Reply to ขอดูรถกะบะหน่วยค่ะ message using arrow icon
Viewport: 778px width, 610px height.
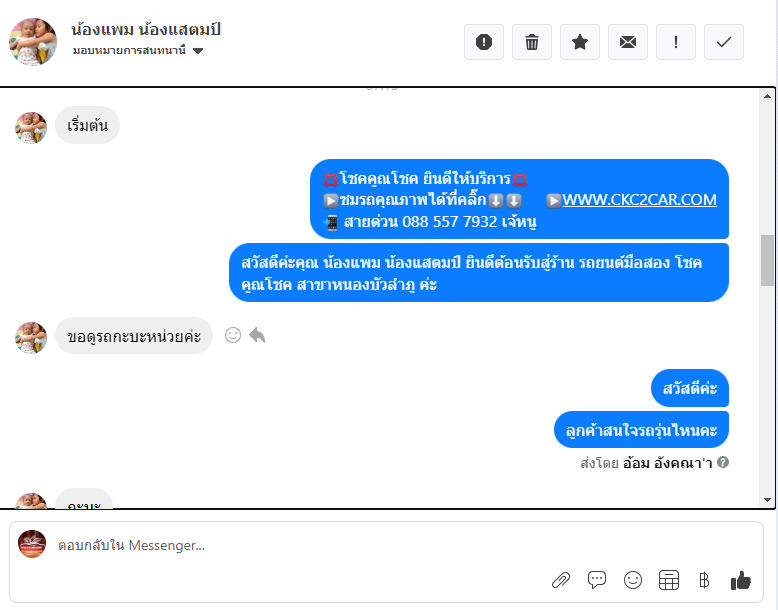tap(257, 335)
